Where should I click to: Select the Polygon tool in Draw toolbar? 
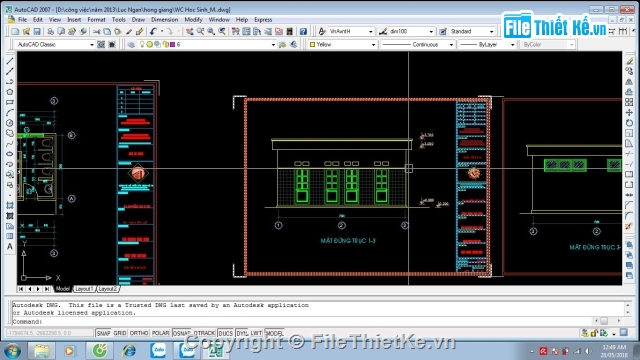[x=10, y=92]
